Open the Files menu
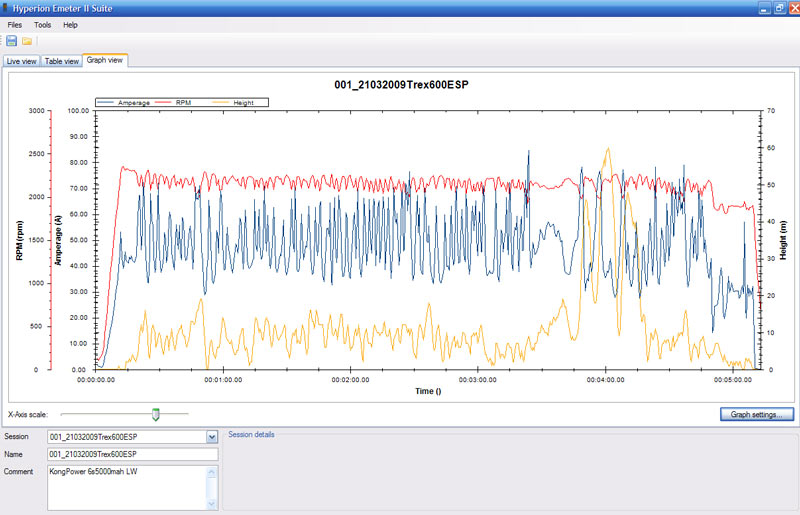The image size is (800, 515). tap(14, 24)
